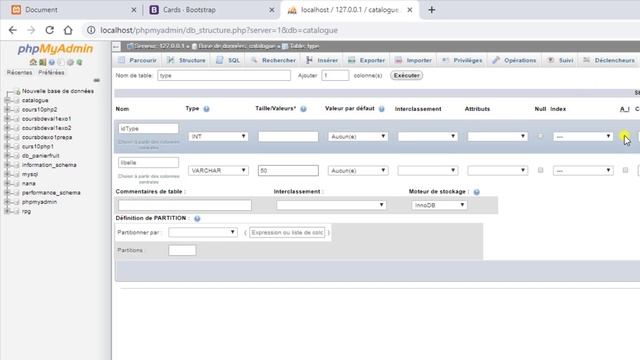The width and height of the screenshot is (640, 360).
Task: Click the Valeur par défaut help icon
Action: pyautogui.click(x=382, y=109)
